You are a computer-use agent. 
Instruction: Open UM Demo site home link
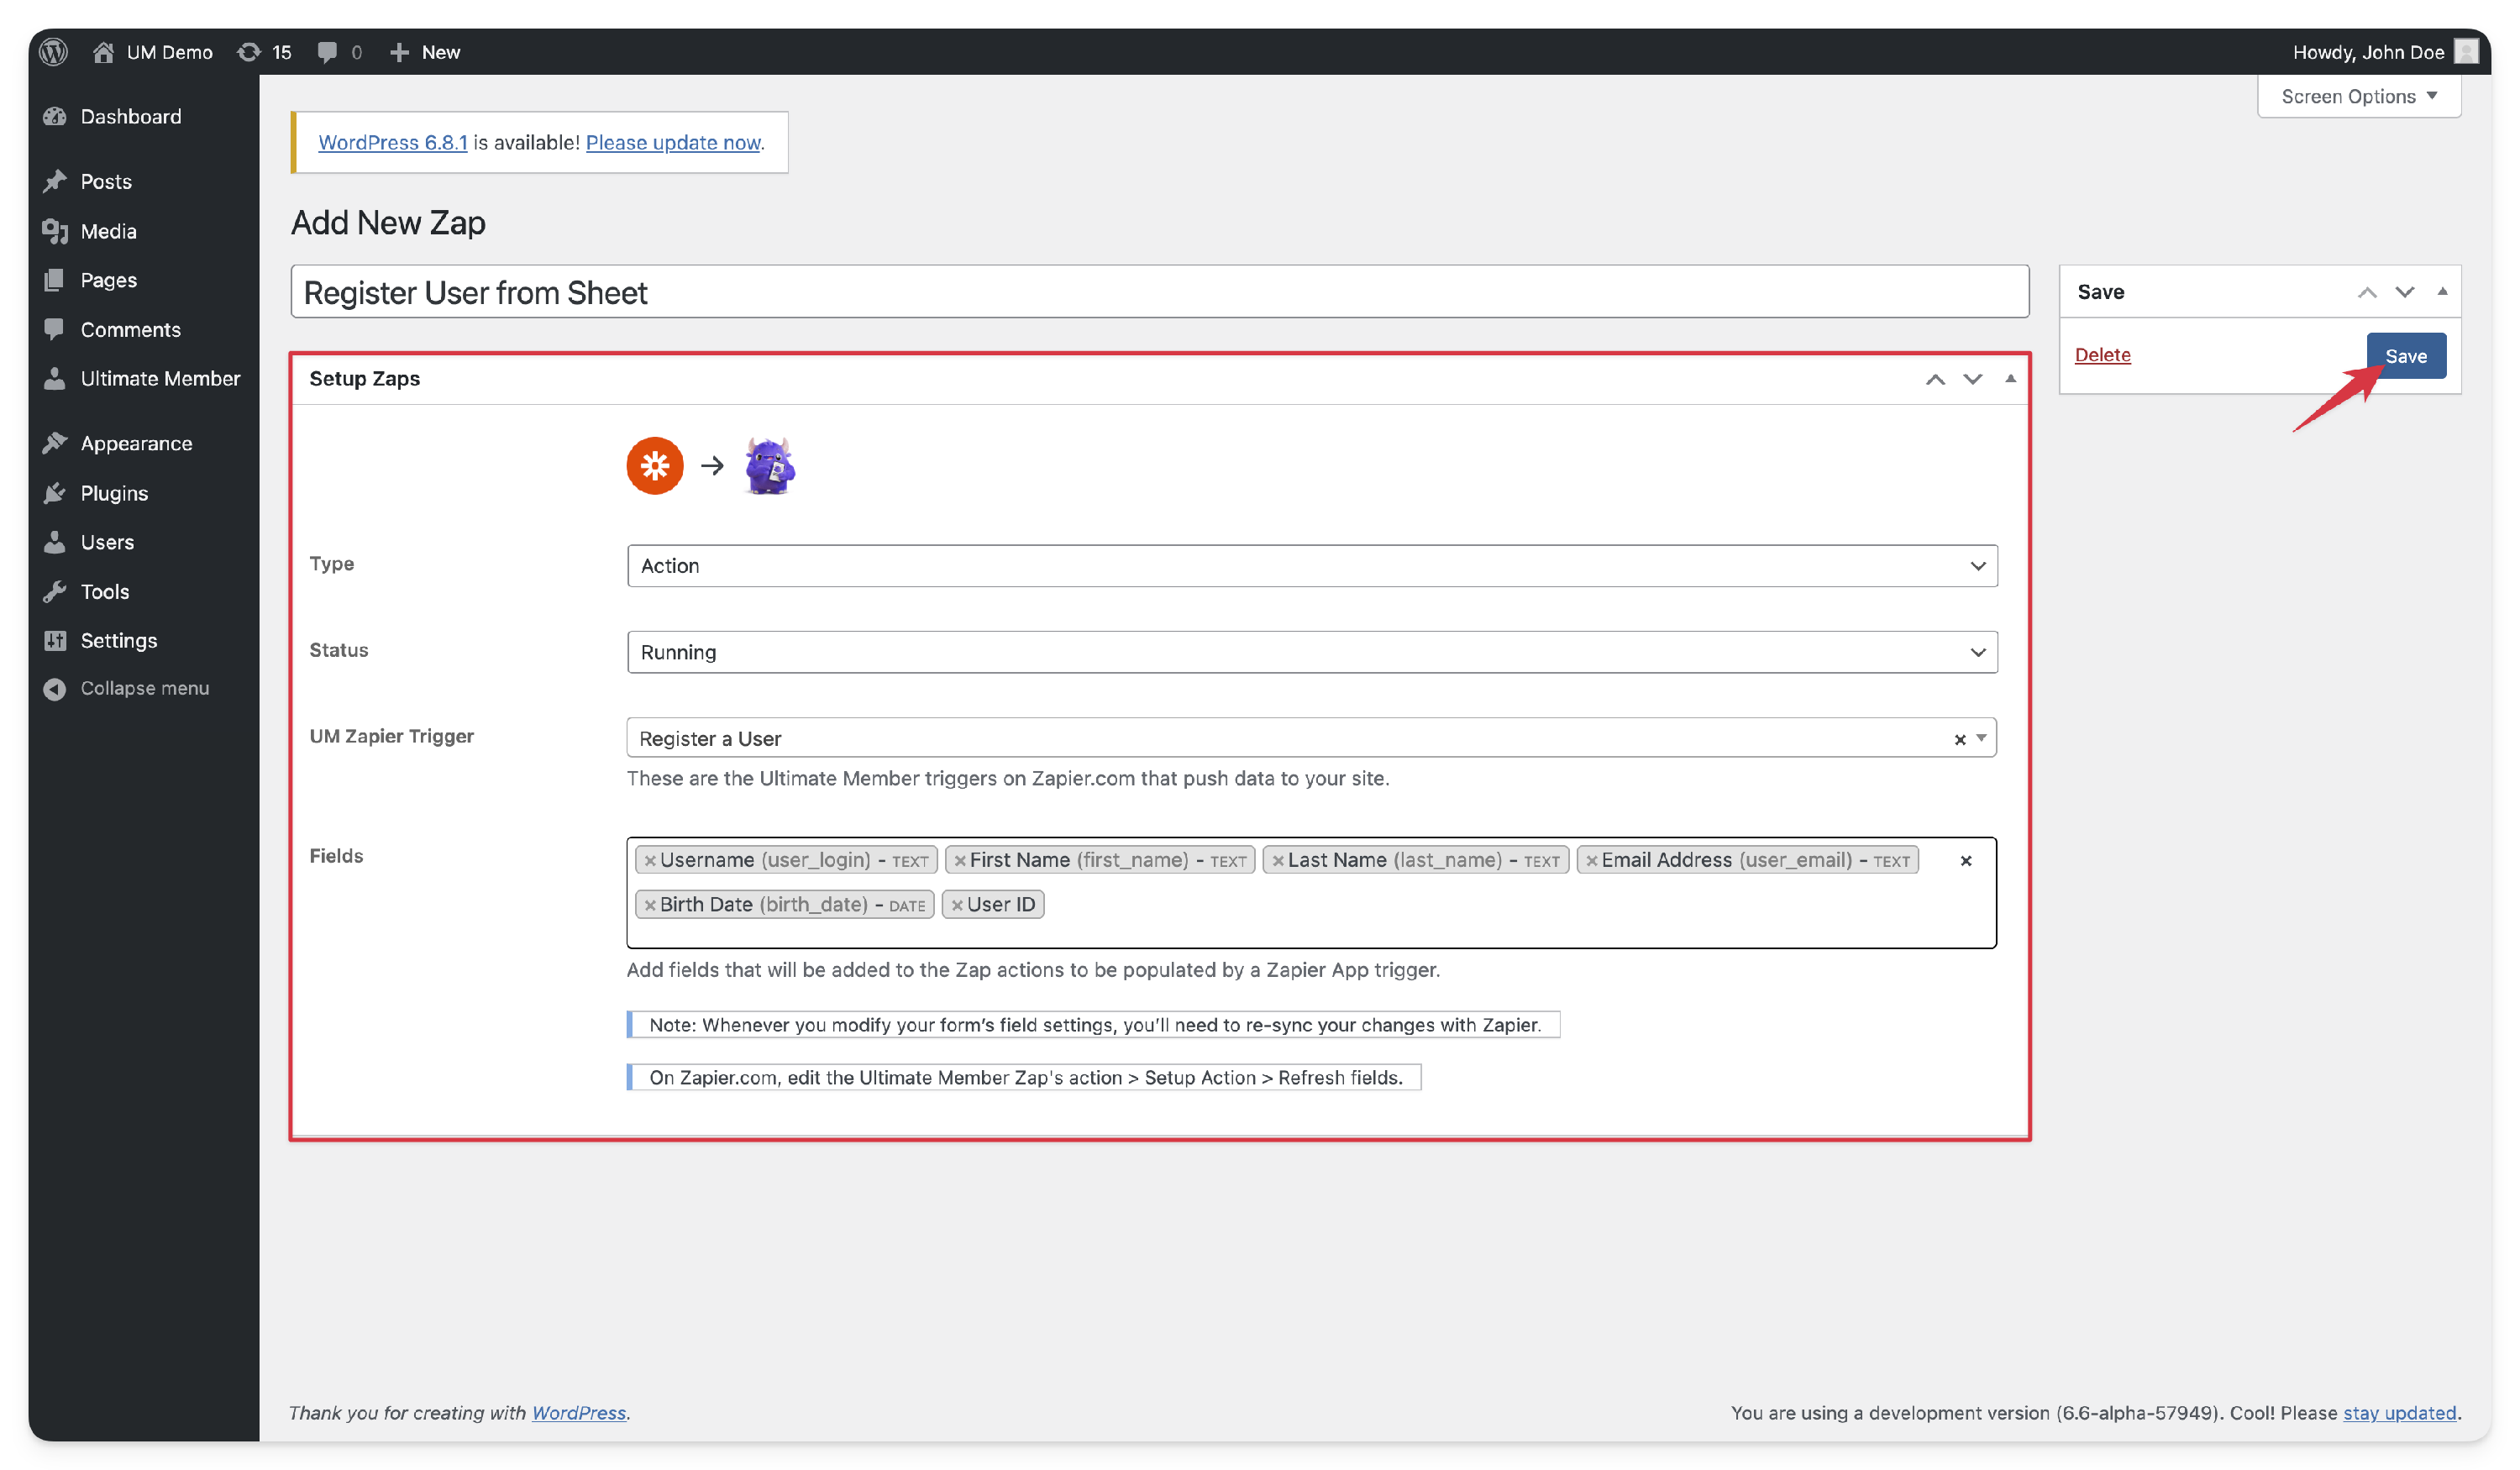152,52
